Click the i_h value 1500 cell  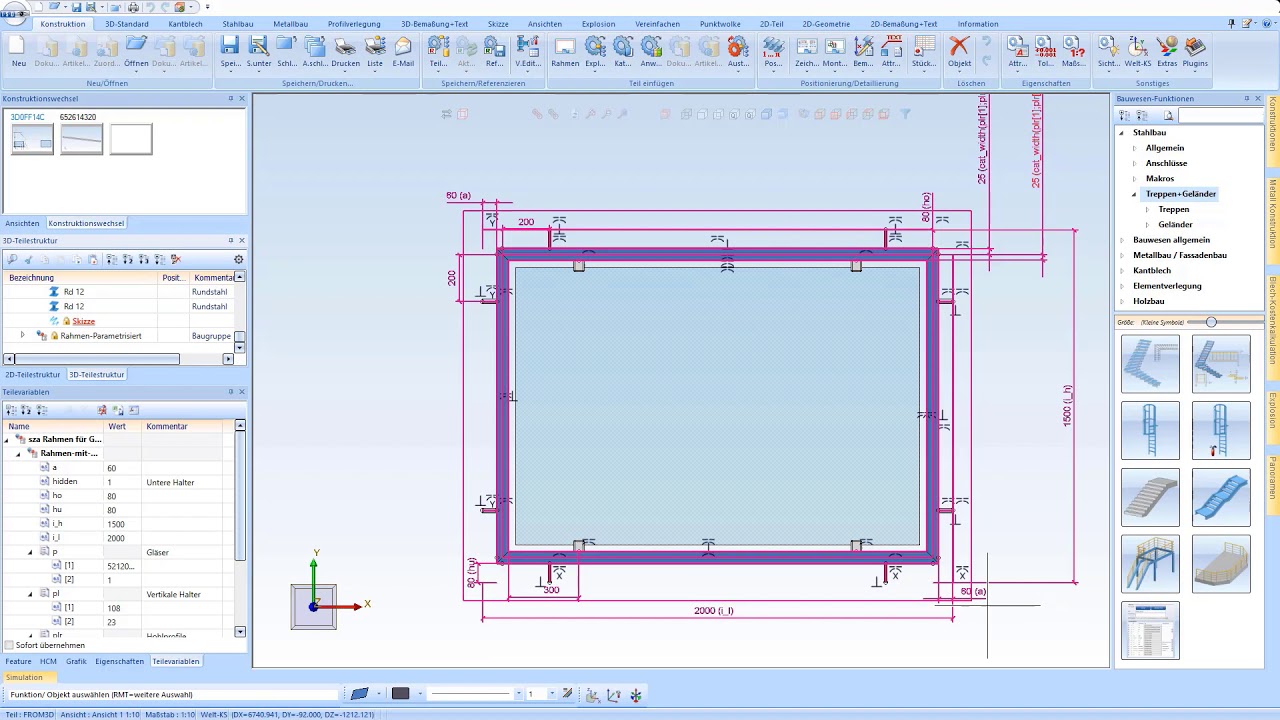pos(123,524)
